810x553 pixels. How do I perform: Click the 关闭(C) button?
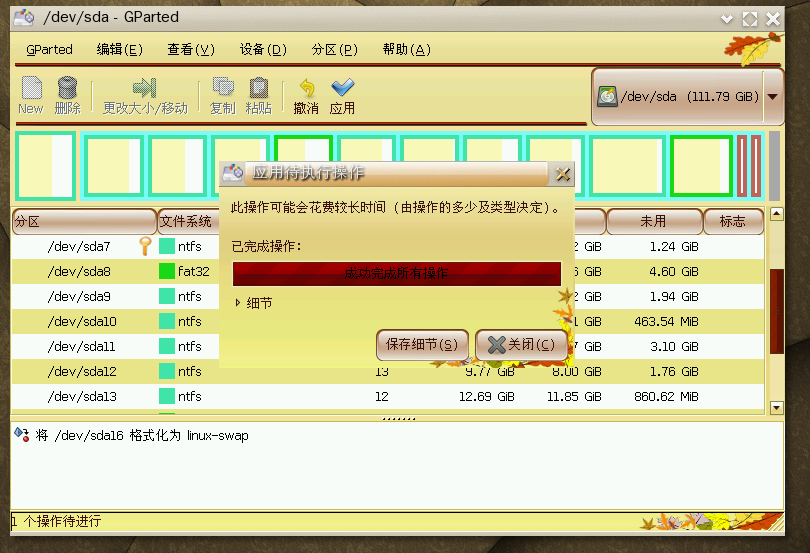point(521,344)
